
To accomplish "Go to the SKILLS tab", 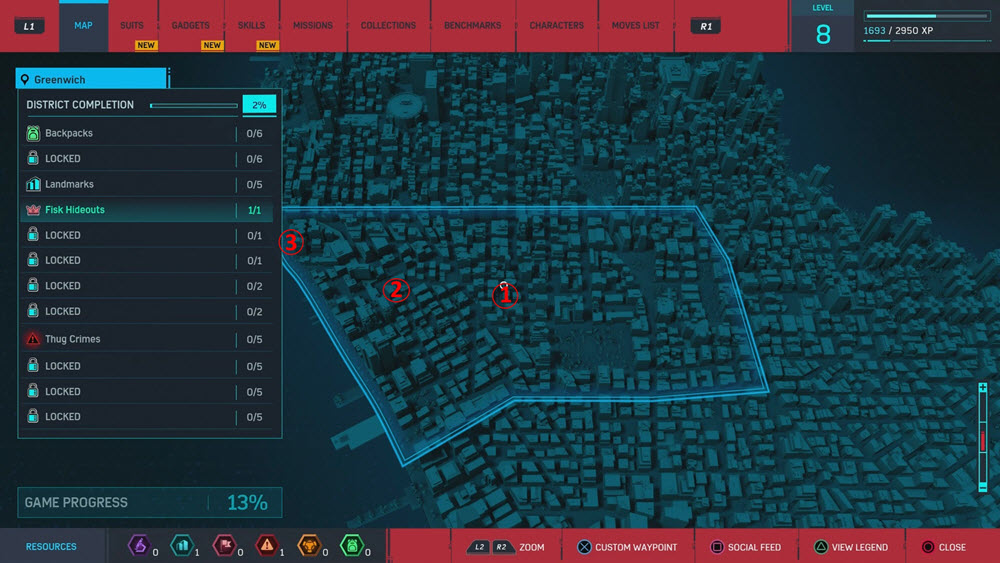I will tap(251, 26).
